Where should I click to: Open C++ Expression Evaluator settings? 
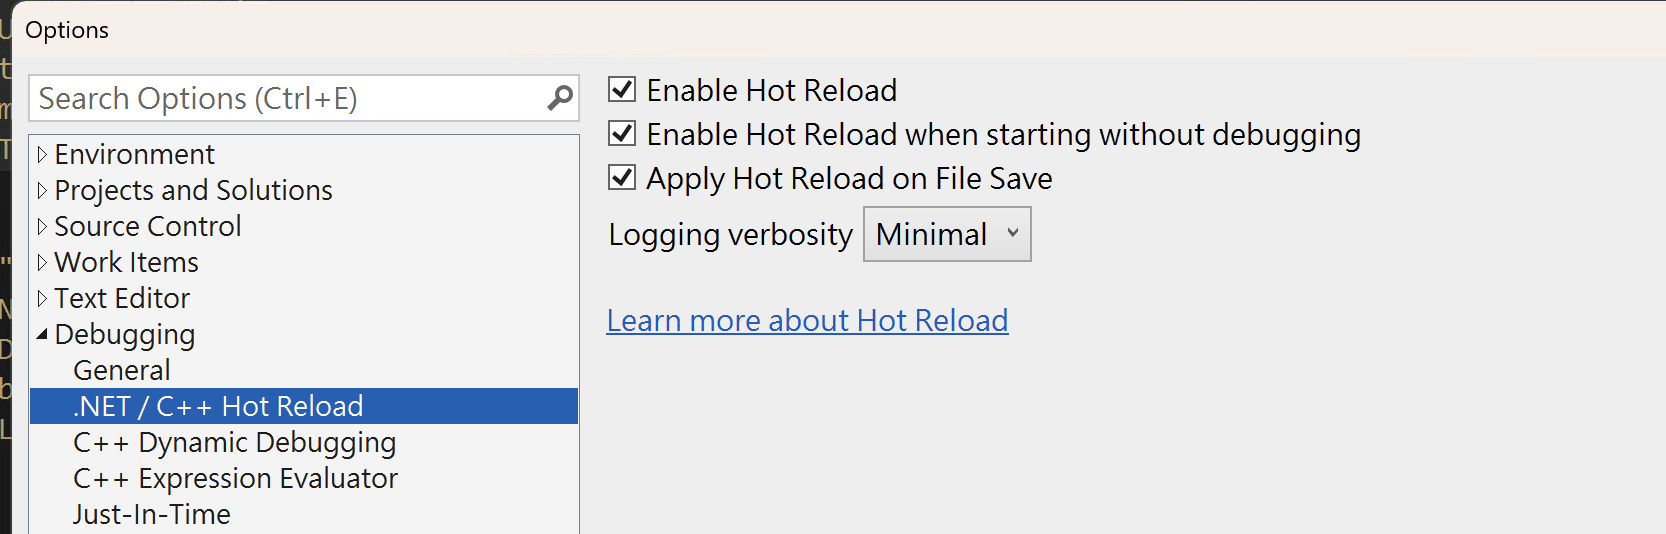235,479
